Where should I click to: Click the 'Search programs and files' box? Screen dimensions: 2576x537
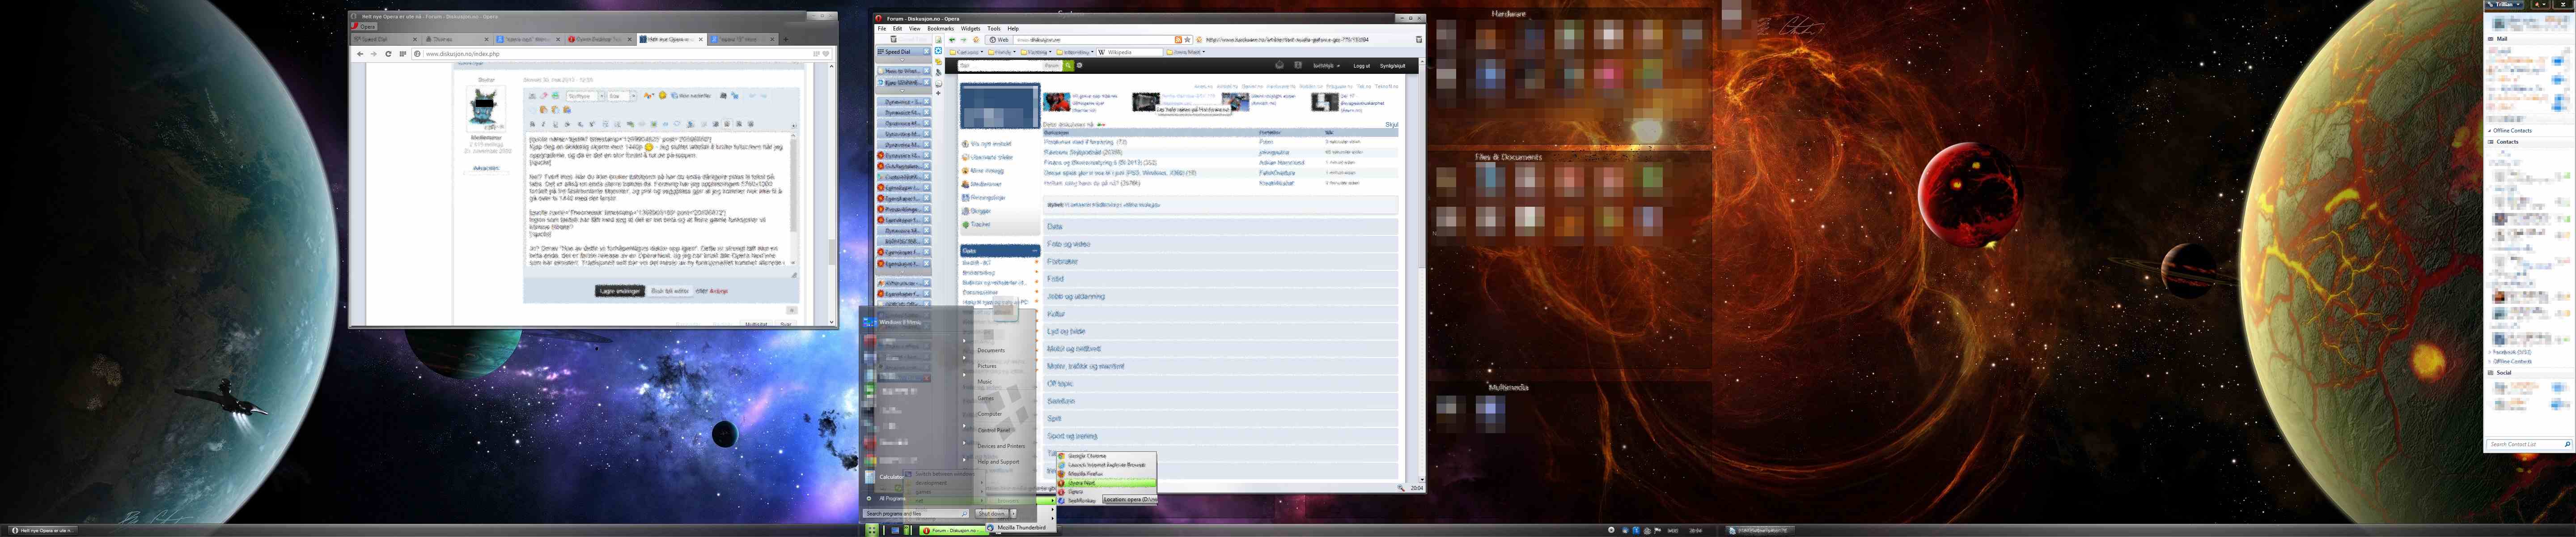tap(915, 514)
